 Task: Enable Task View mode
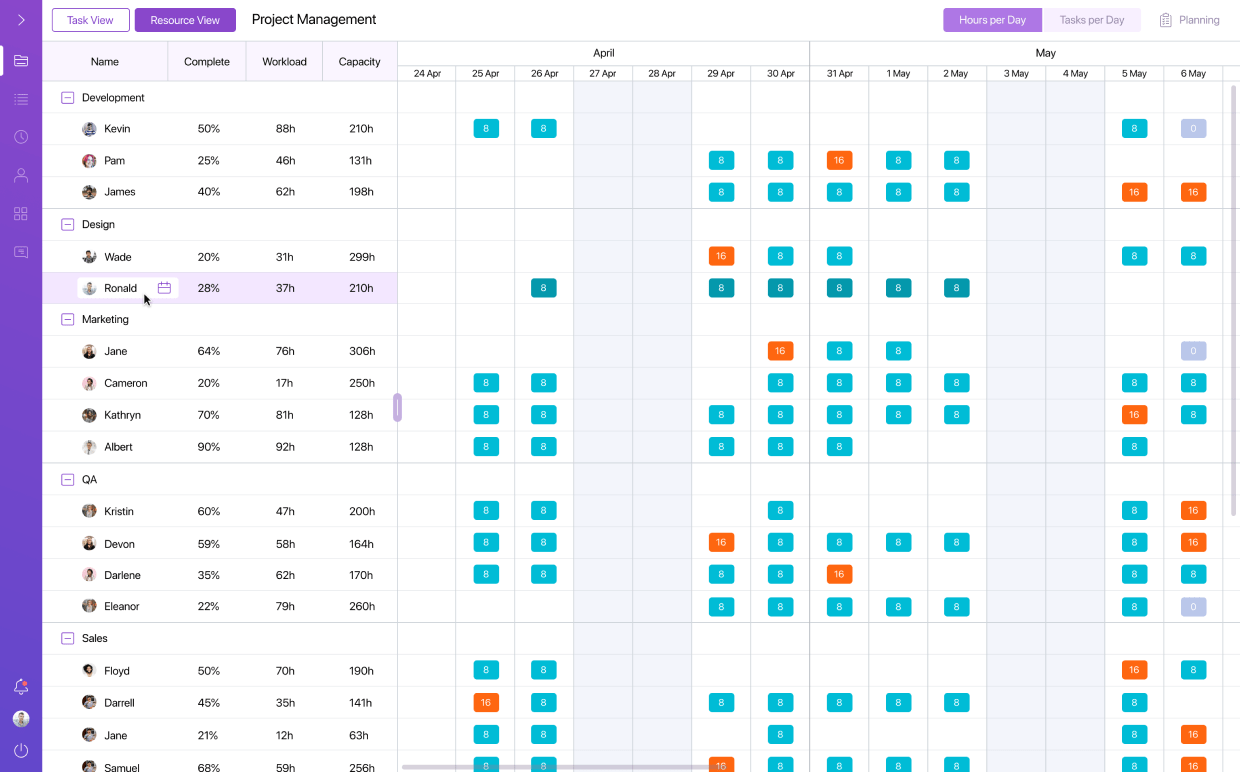(x=90, y=19)
